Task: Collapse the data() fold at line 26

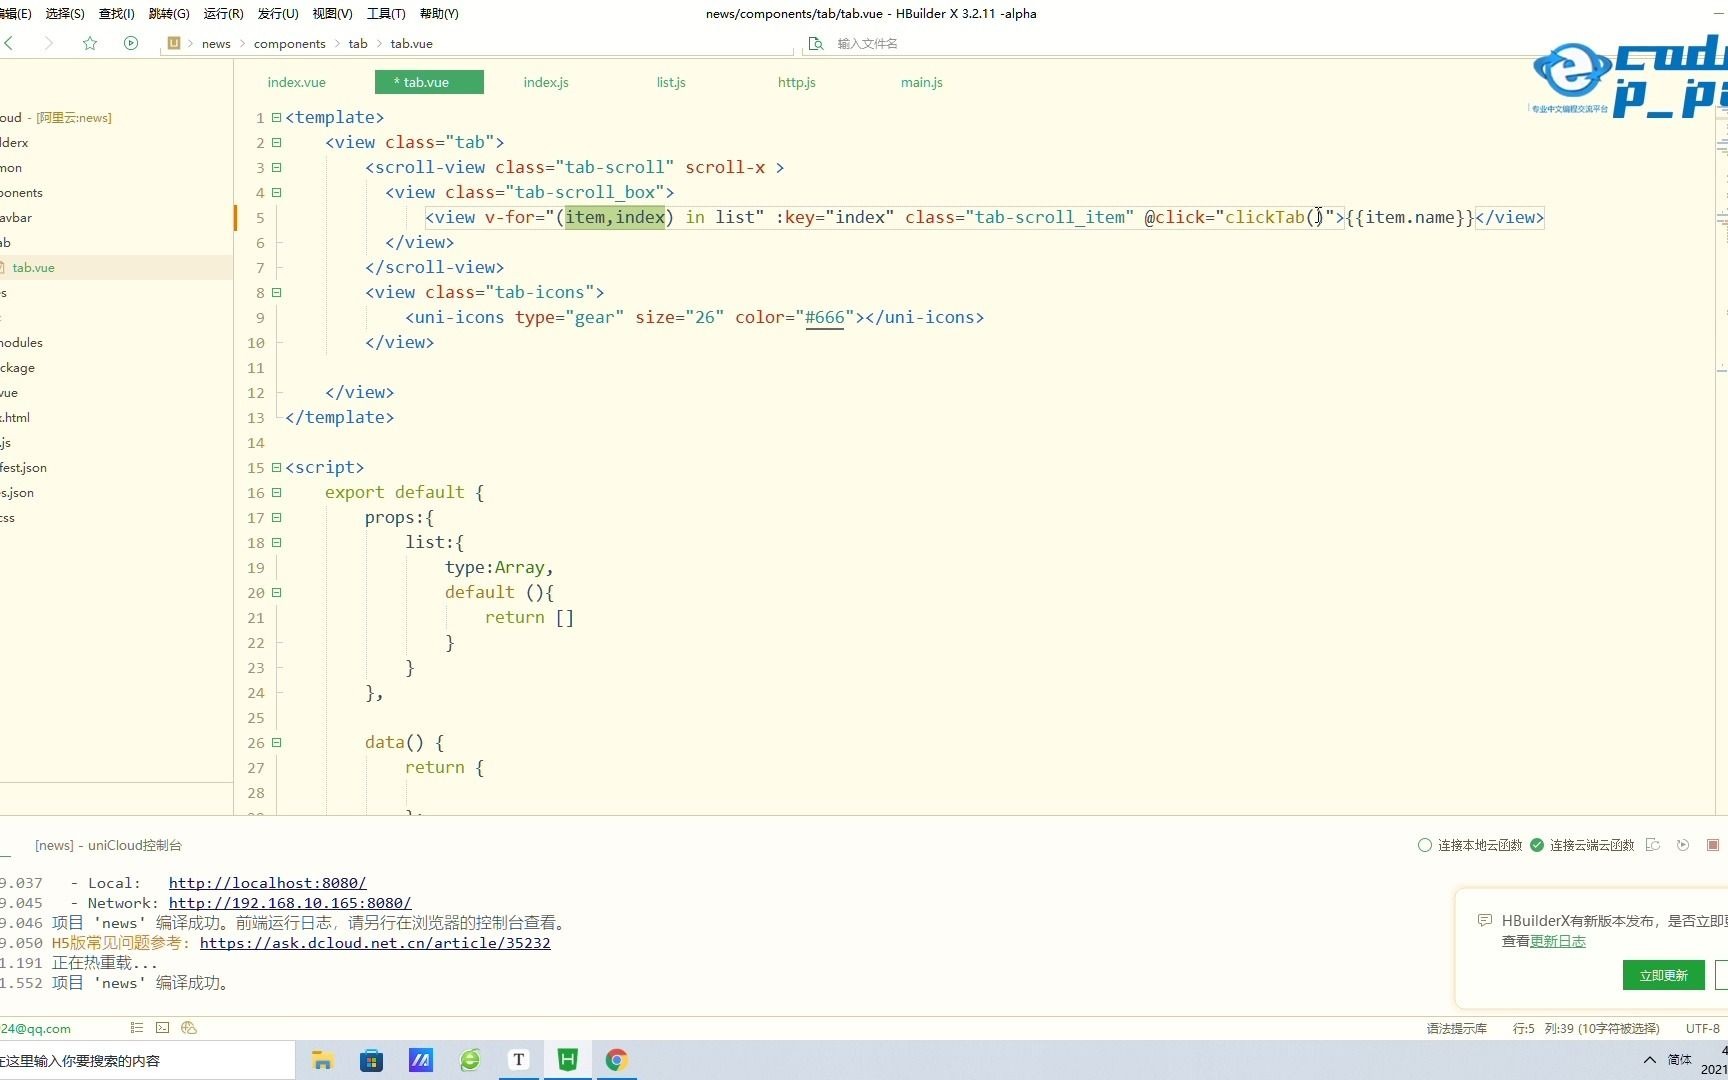Action: [x=276, y=743]
